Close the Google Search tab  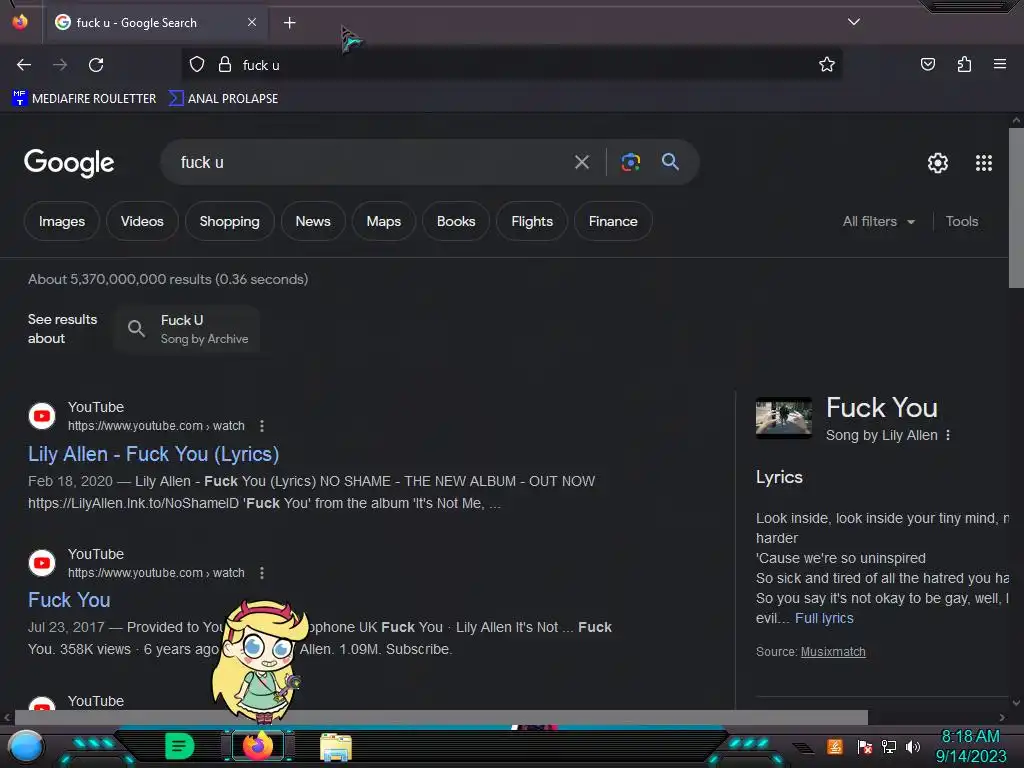click(252, 22)
